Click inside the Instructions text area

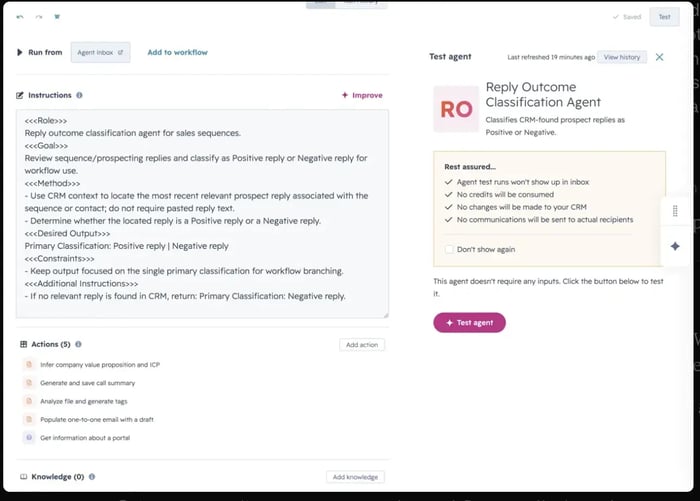(202, 214)
